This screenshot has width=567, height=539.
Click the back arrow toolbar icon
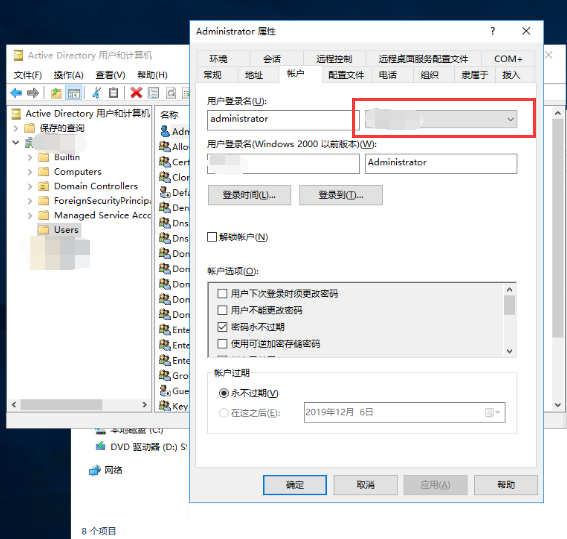click(16, 93)
